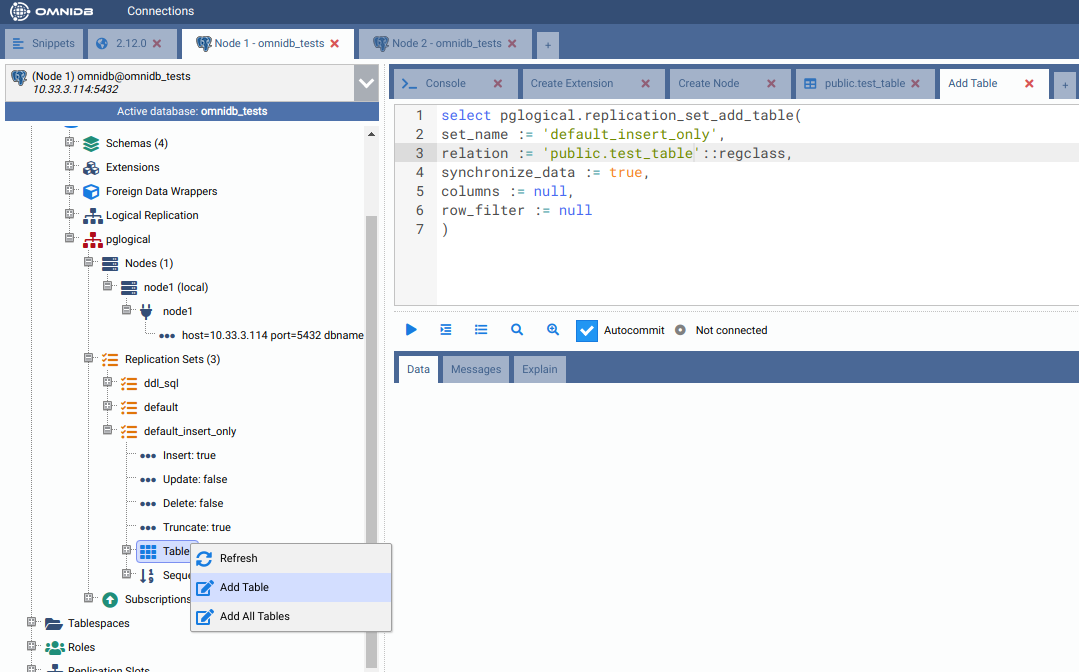Run the query with play button
Image resolution: width=1079 pixels, height=672 pixels.
pyautogui.click(x=411, y=330)
